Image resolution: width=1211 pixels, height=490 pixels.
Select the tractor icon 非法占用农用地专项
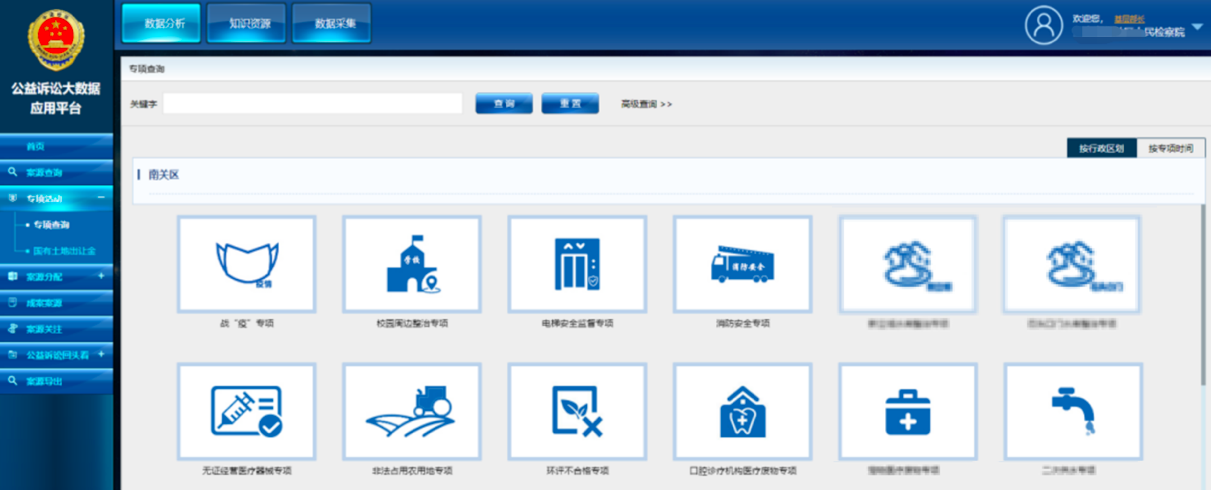click(410, 411)
